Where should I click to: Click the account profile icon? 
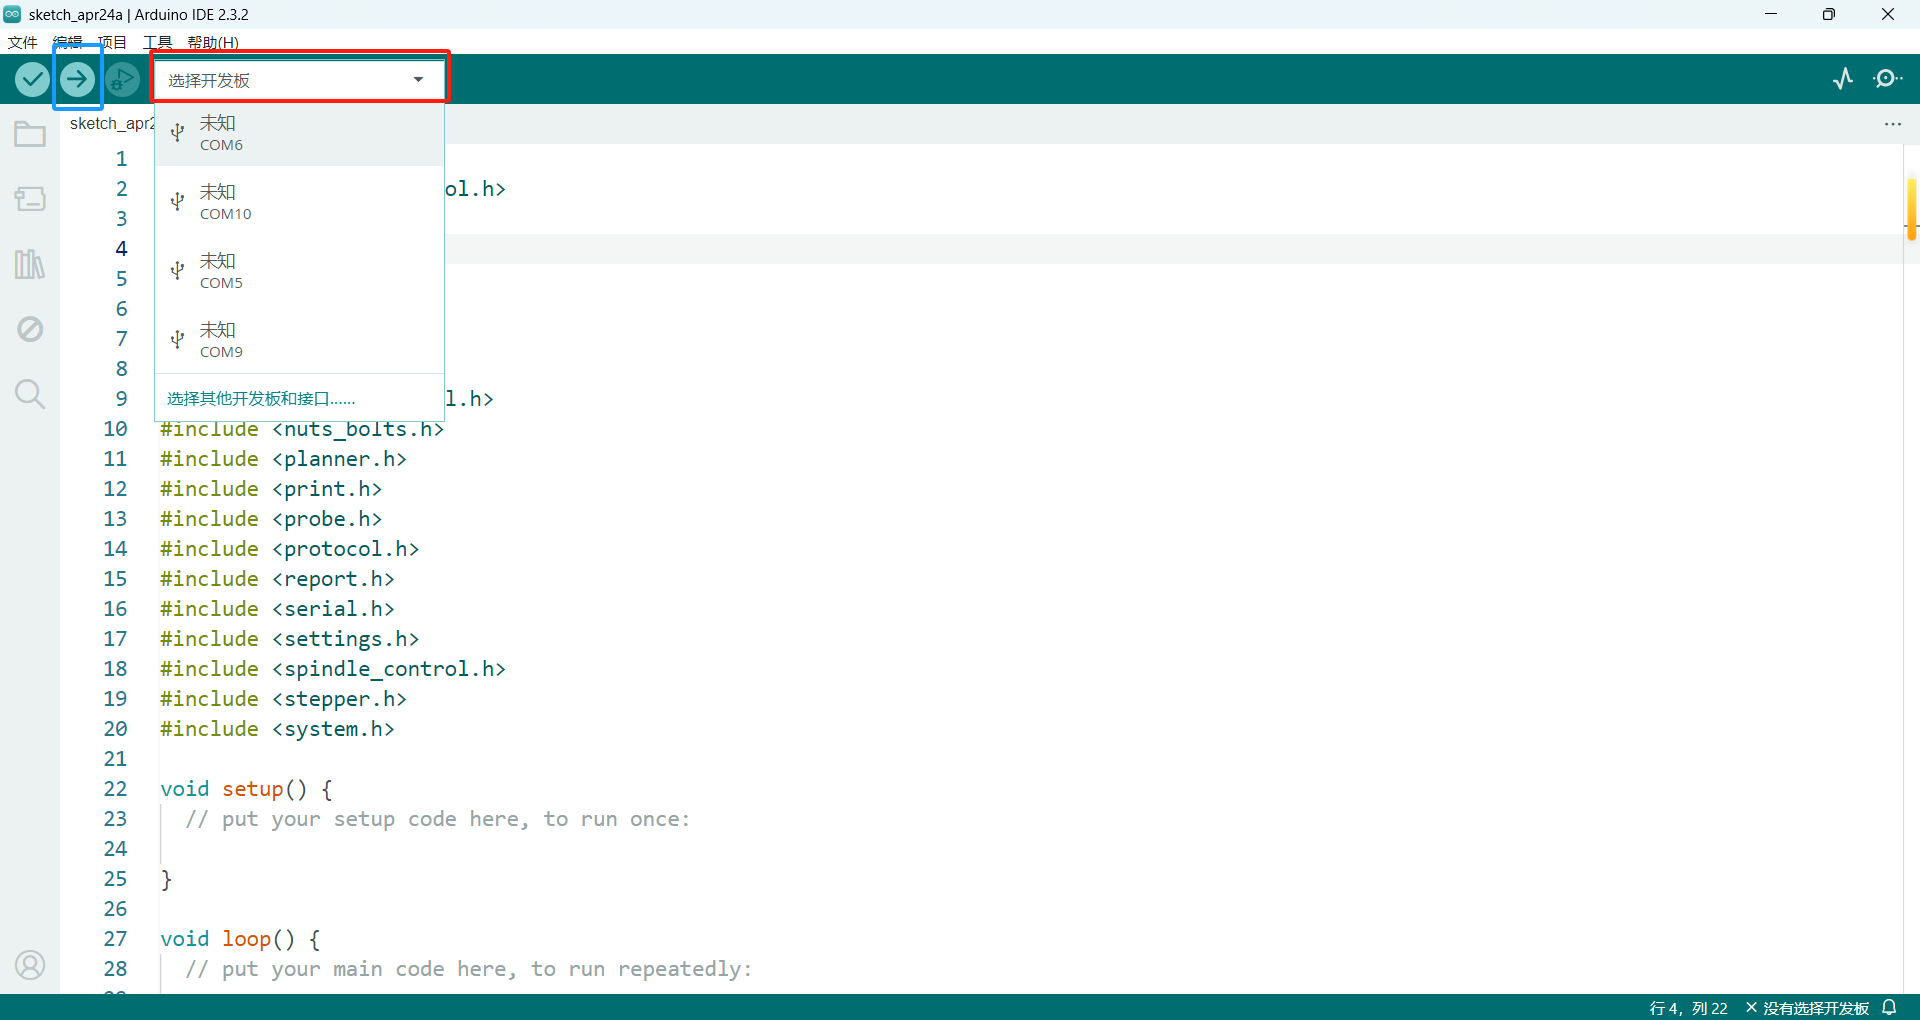(x=30, y=965)
